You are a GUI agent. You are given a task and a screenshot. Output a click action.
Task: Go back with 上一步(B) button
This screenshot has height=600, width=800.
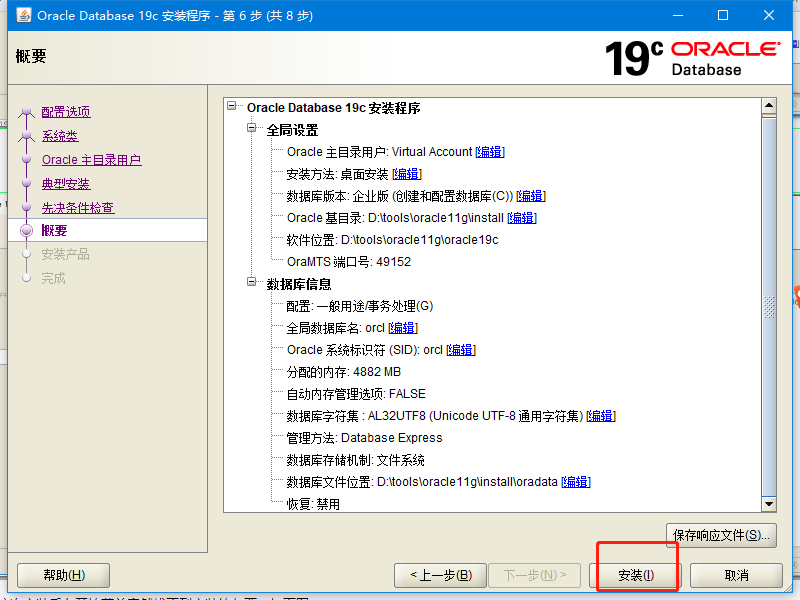(x=441, y=576)
